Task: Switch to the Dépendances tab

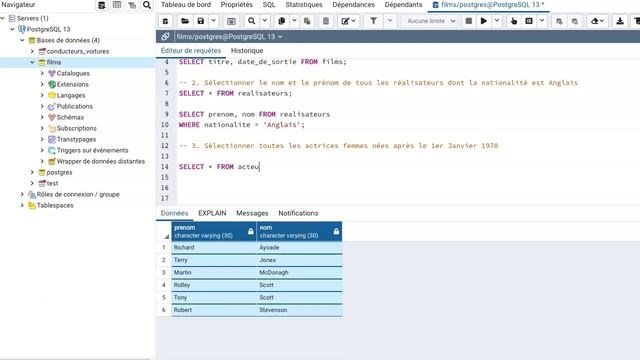Action: 353,5
